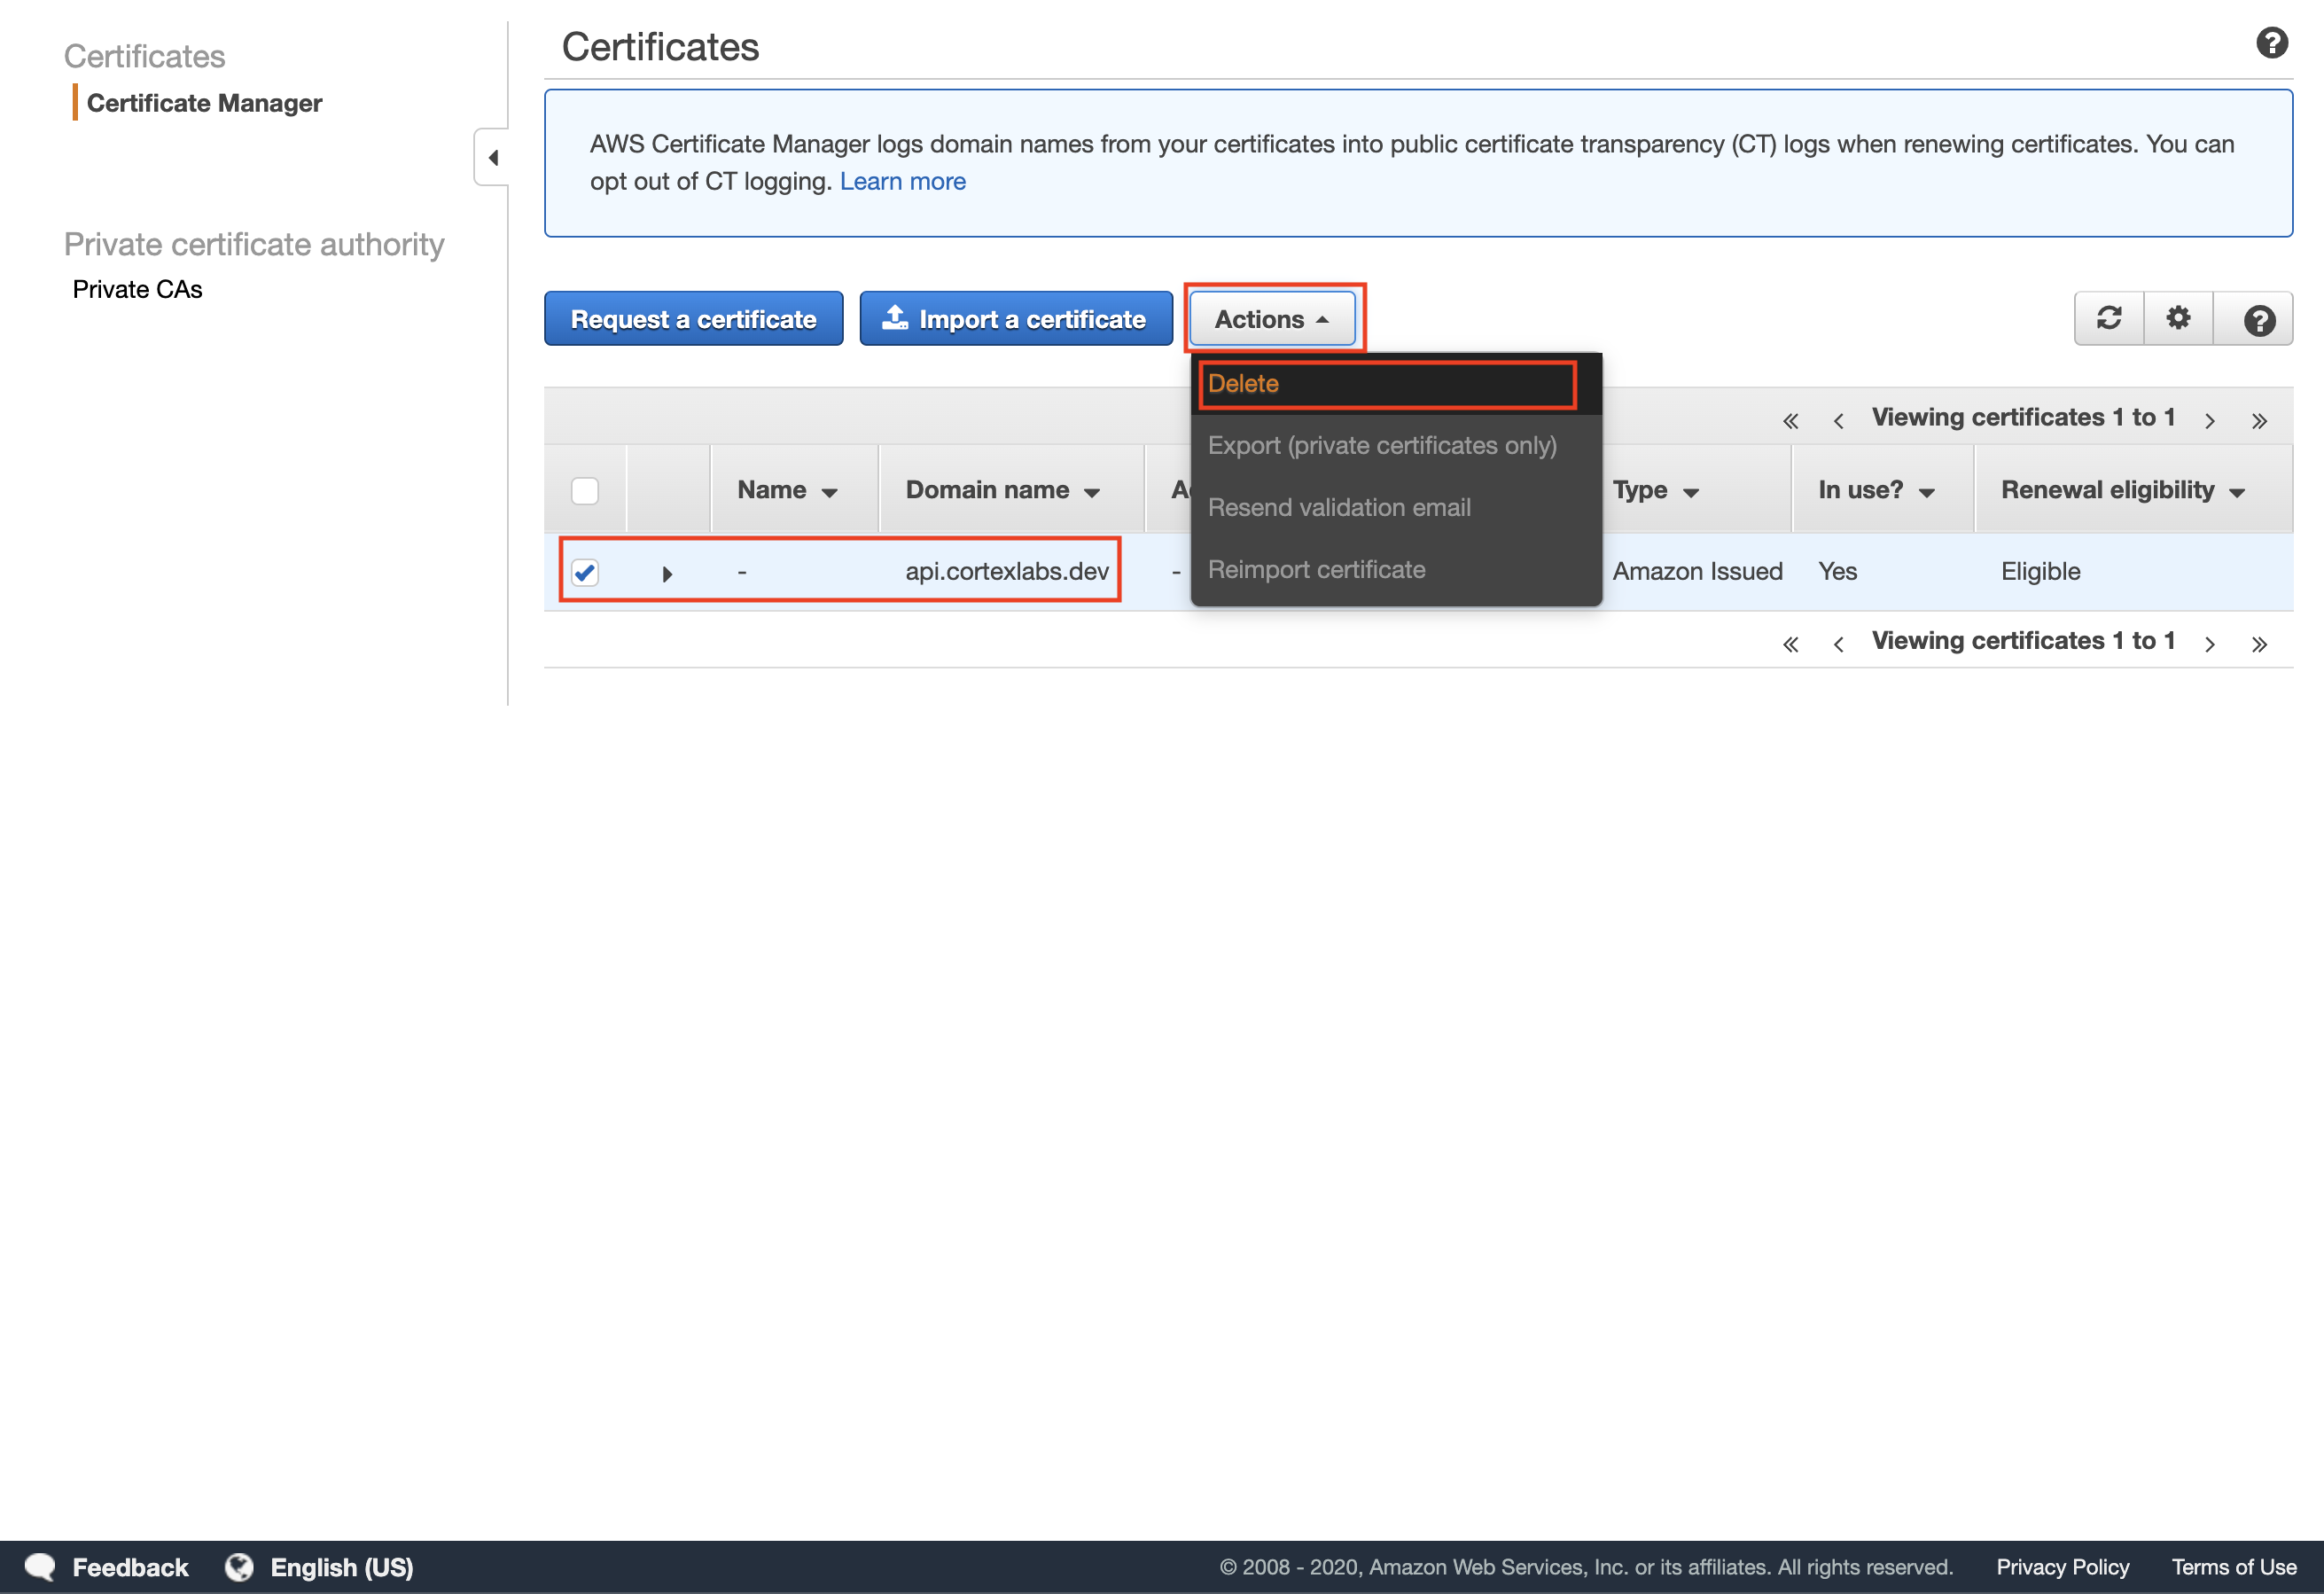Open the Learn more link

pos(902,181)
